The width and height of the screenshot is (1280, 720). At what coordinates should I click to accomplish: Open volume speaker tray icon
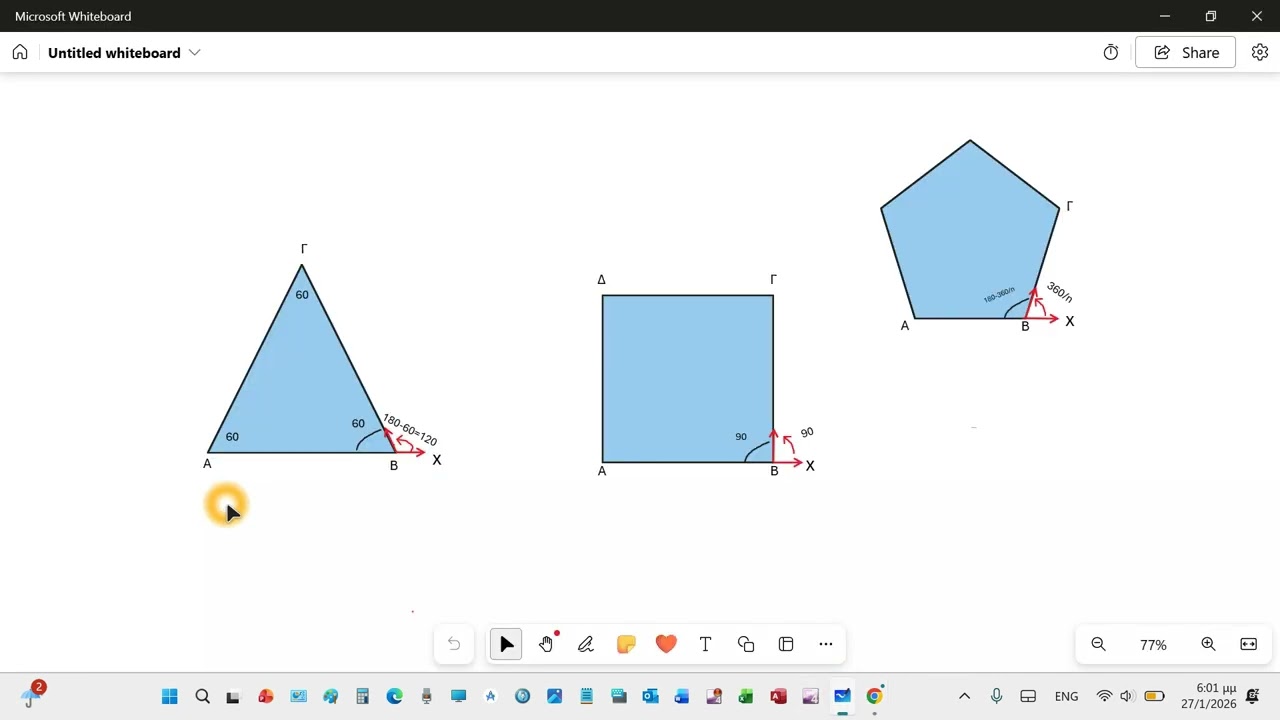coord(1128,696)
